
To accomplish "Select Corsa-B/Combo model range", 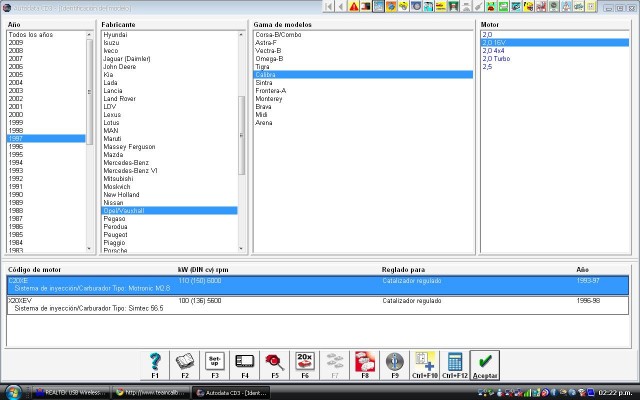I will (363, 35).
